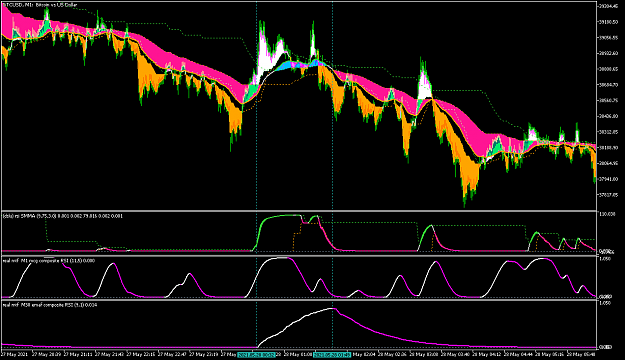Screen dimensions: 625x360
Task: Click the '28 May 03:40' time axis label
Action: (x=456, y=354)
